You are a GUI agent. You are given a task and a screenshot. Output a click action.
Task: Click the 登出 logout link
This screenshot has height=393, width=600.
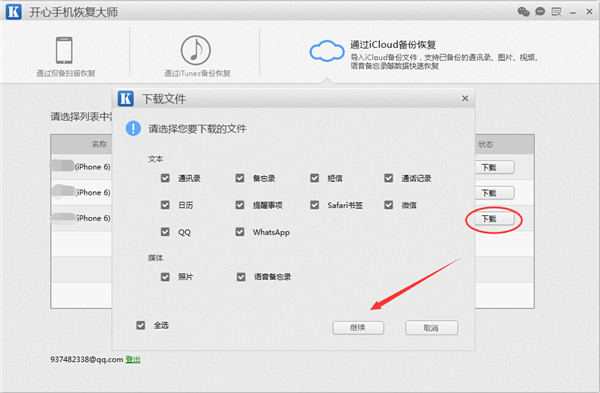click(x=133, y=359)
